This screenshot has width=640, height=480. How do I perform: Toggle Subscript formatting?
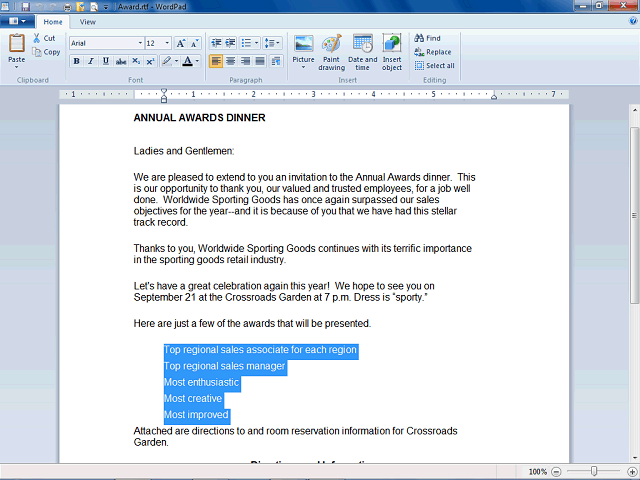pos(136,61)
